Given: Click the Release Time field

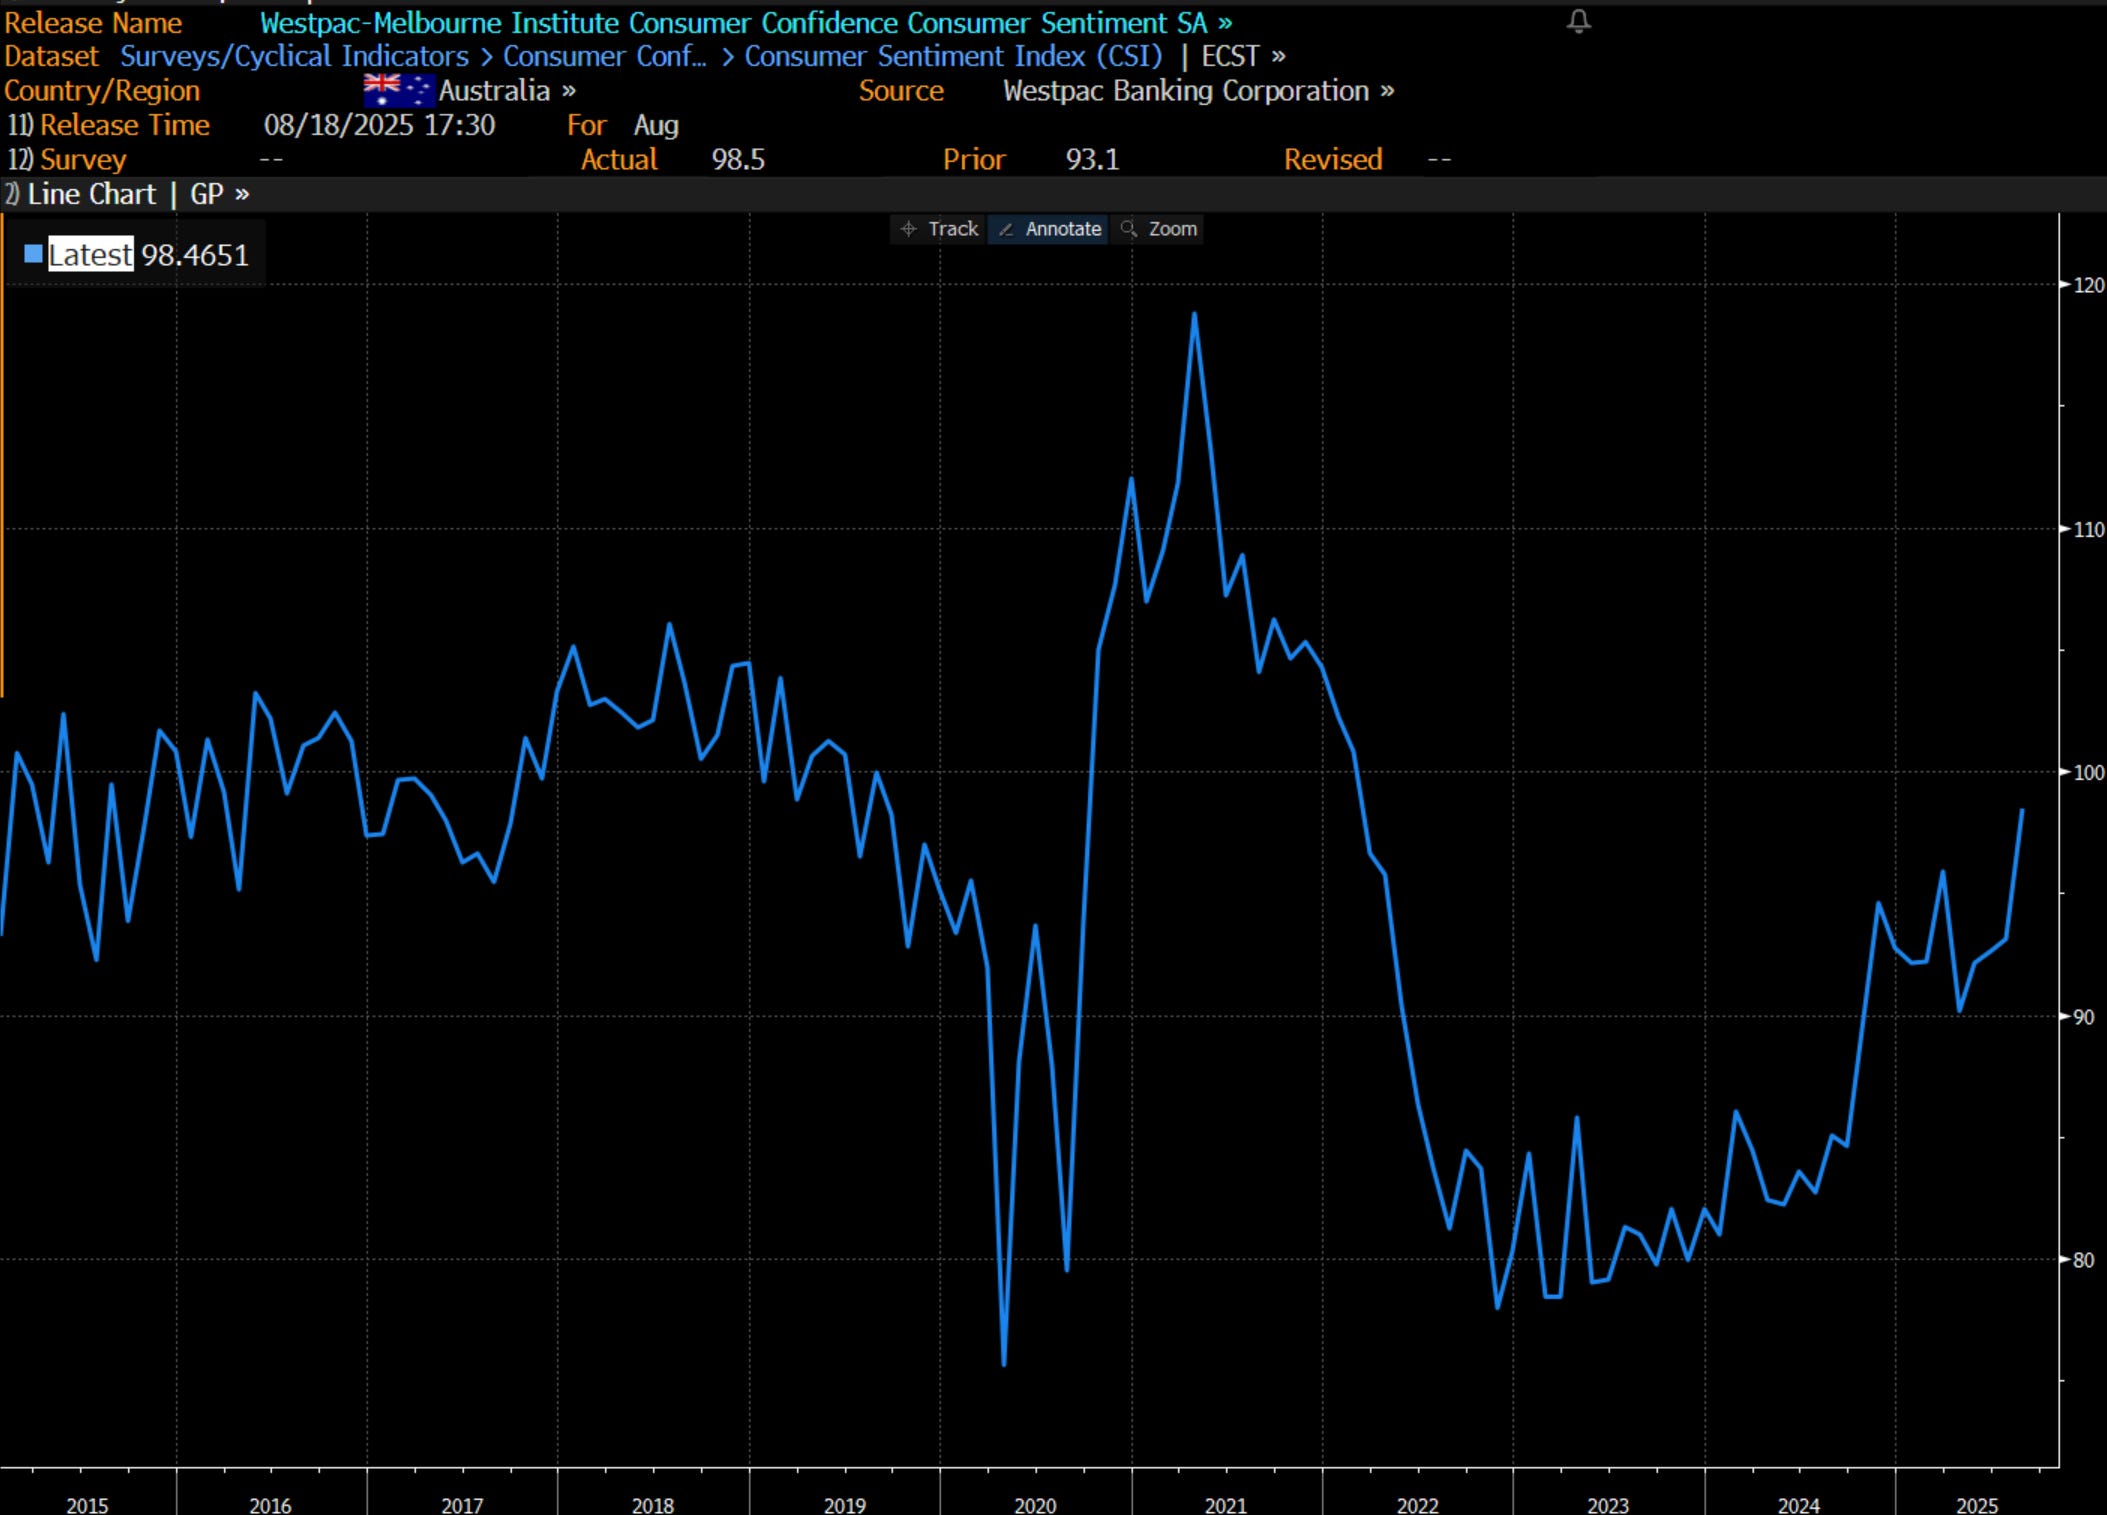Looking at the screenshot, I should [124, 125].
